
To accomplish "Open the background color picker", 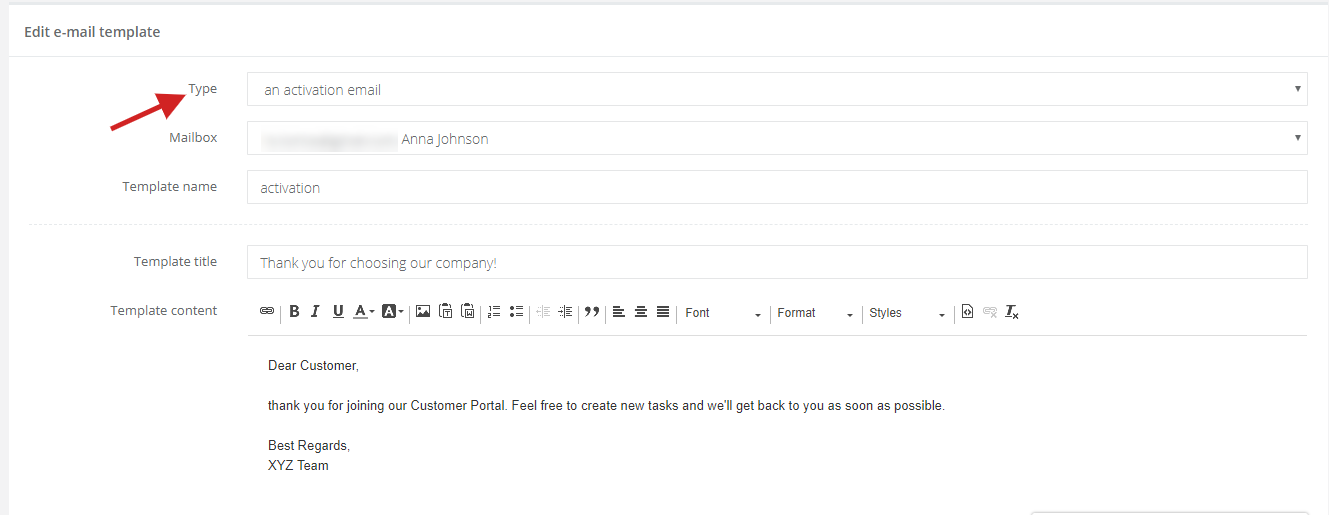I will [x=393, y=312].
